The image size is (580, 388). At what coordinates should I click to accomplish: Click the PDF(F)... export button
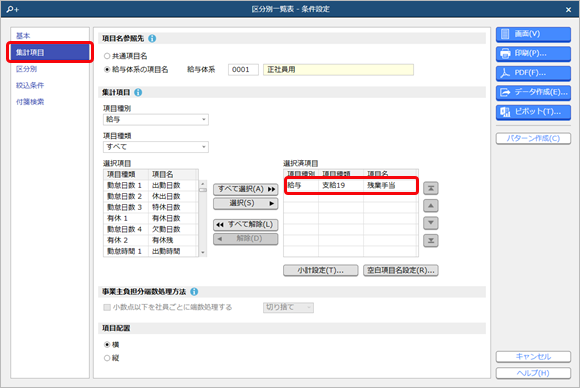click(x=533, y=73)
